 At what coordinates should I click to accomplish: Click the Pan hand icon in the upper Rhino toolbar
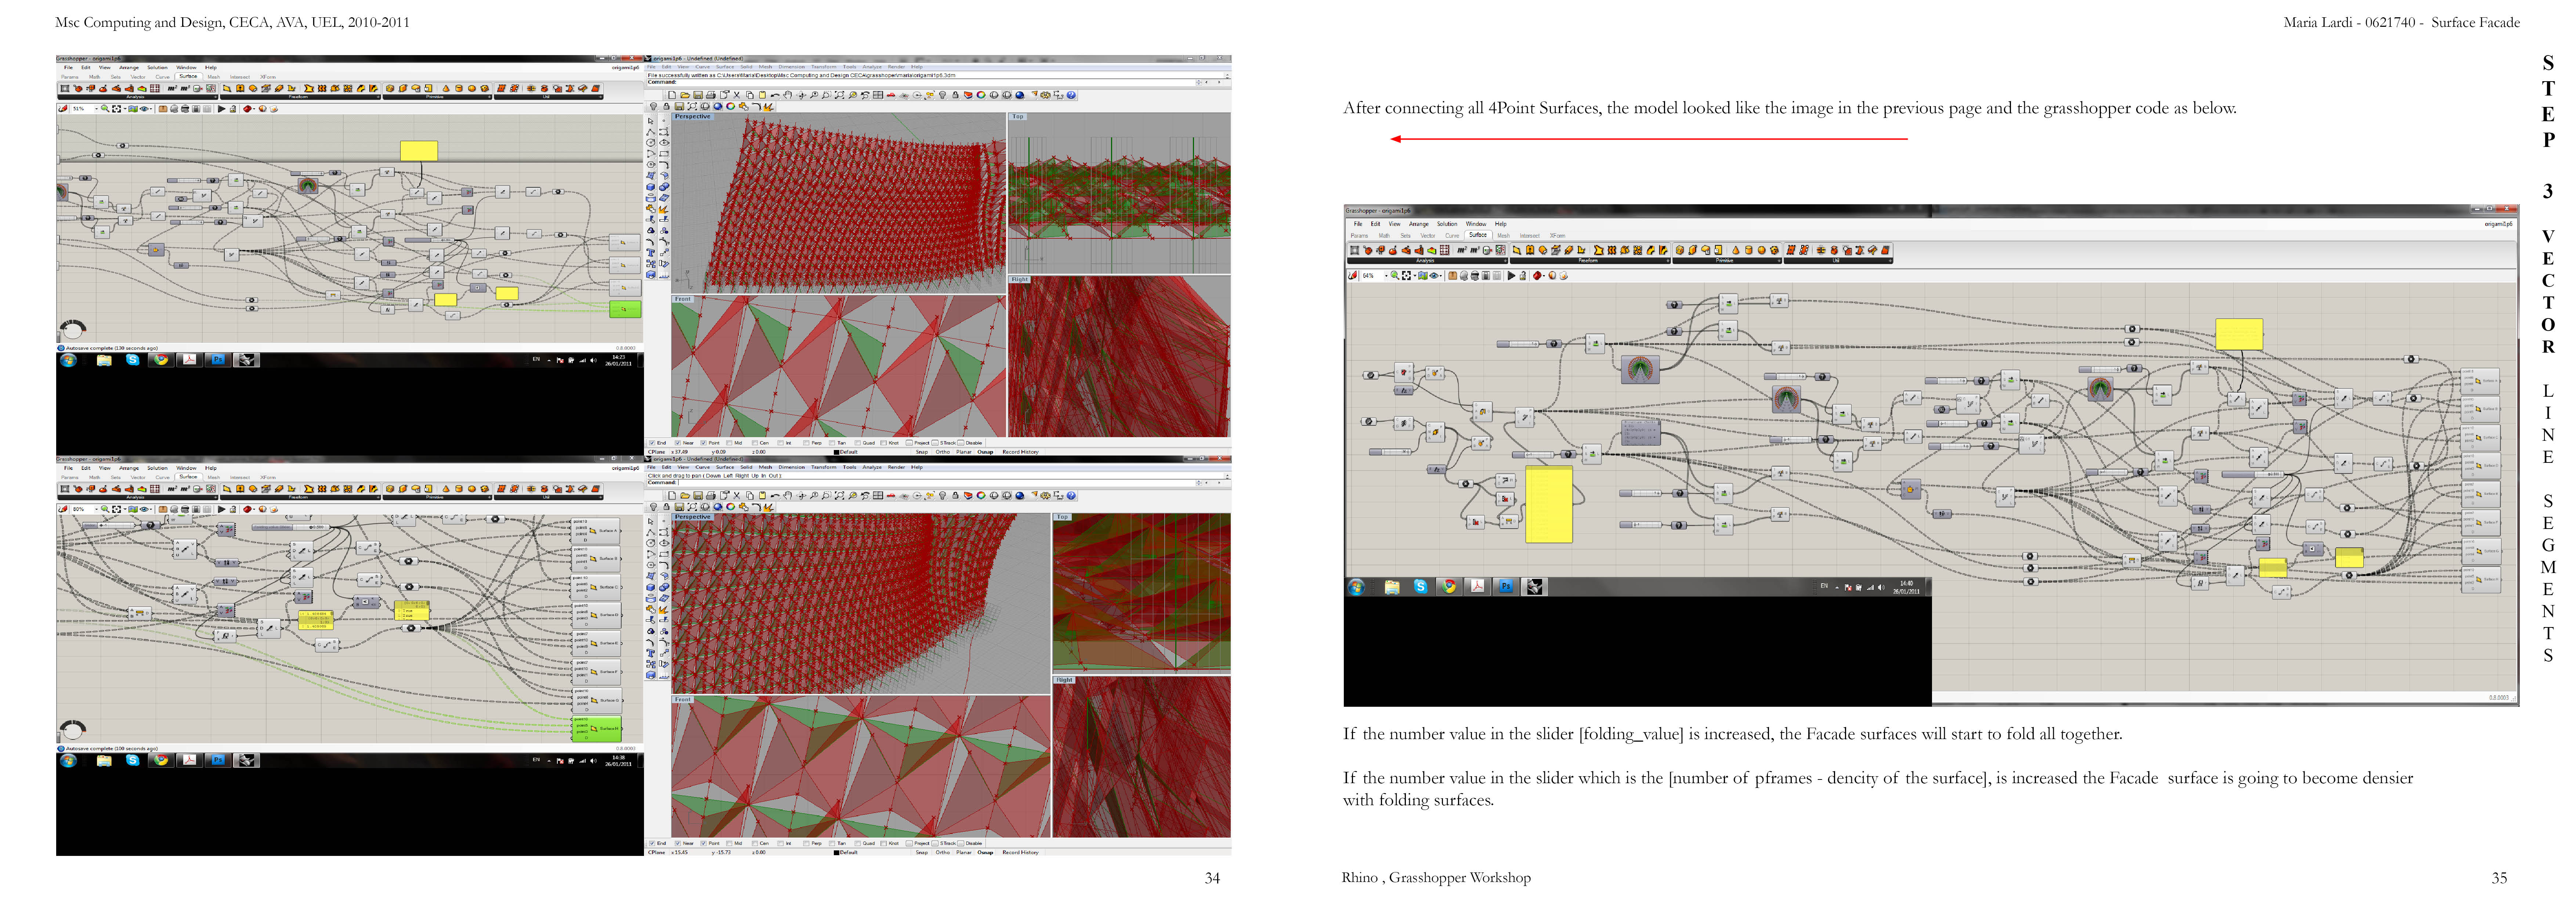click(x=788, y=95)
